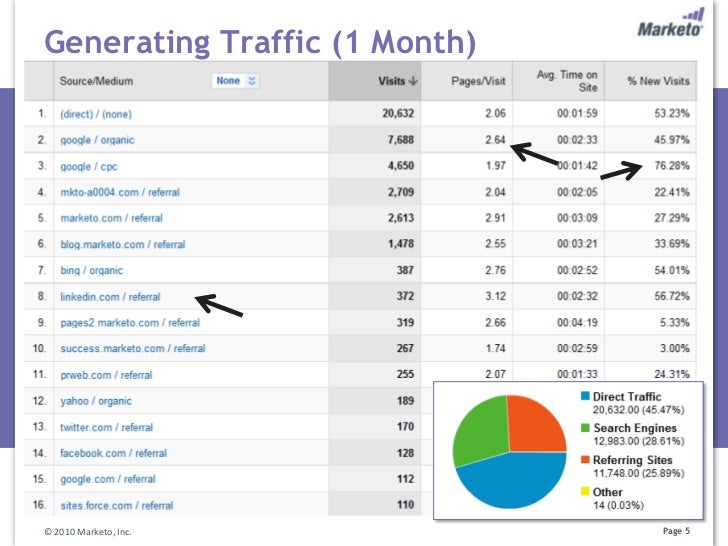Viewport: 728px width, 546px height.
Task: Select the visits value 1,478
Action: (x=401, y=244)
